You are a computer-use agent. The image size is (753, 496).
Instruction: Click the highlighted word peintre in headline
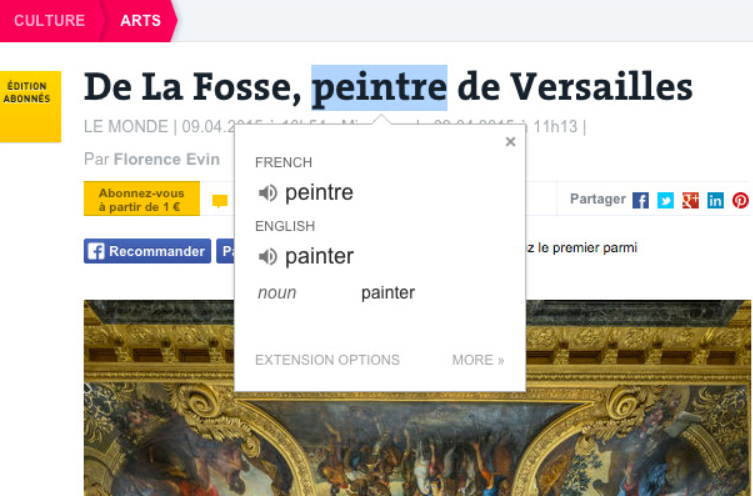(379, 87)
